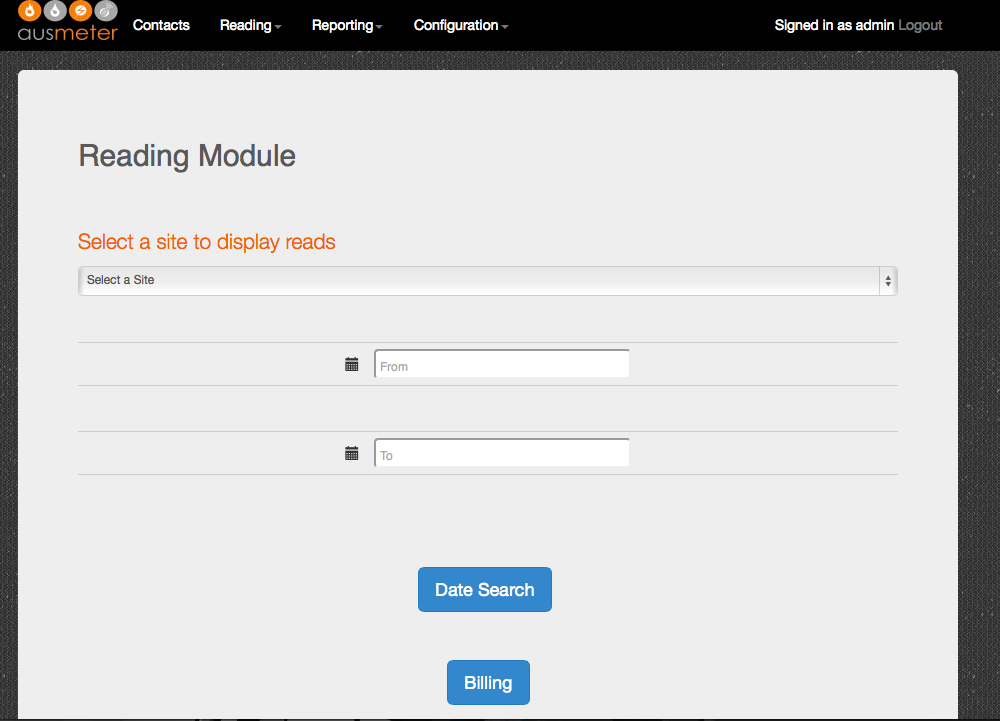Click the ausmeter logo text
Viewport: 1000px width, 721px height.
click(67, 32)
